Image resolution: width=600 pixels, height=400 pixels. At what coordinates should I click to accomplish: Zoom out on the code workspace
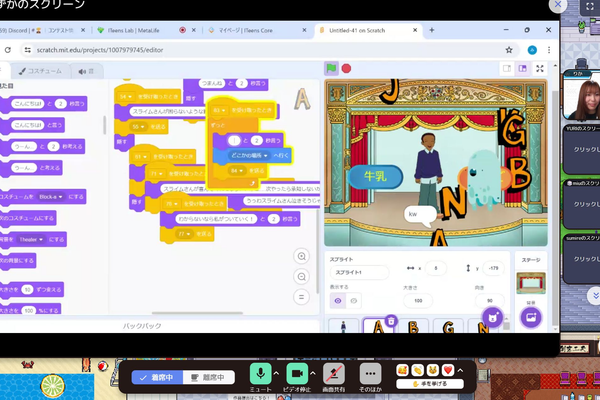click(302, 276)
